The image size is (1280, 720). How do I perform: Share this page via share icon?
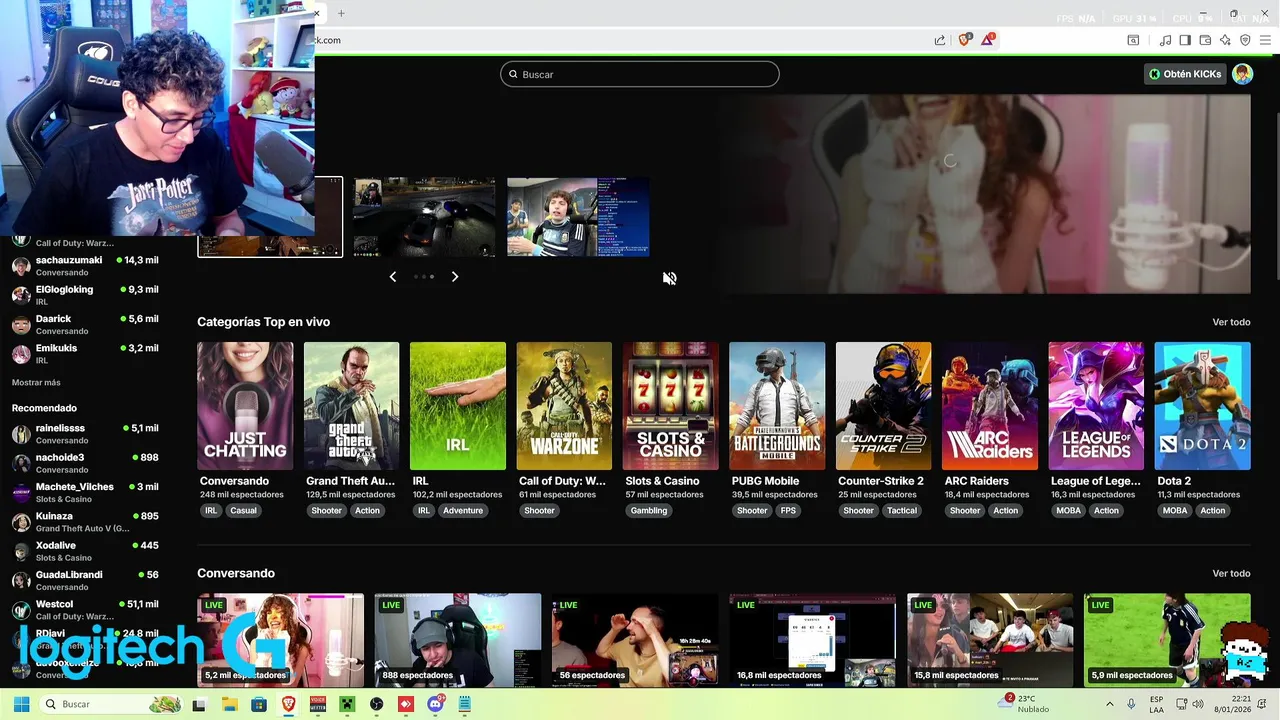click(940, 40)
